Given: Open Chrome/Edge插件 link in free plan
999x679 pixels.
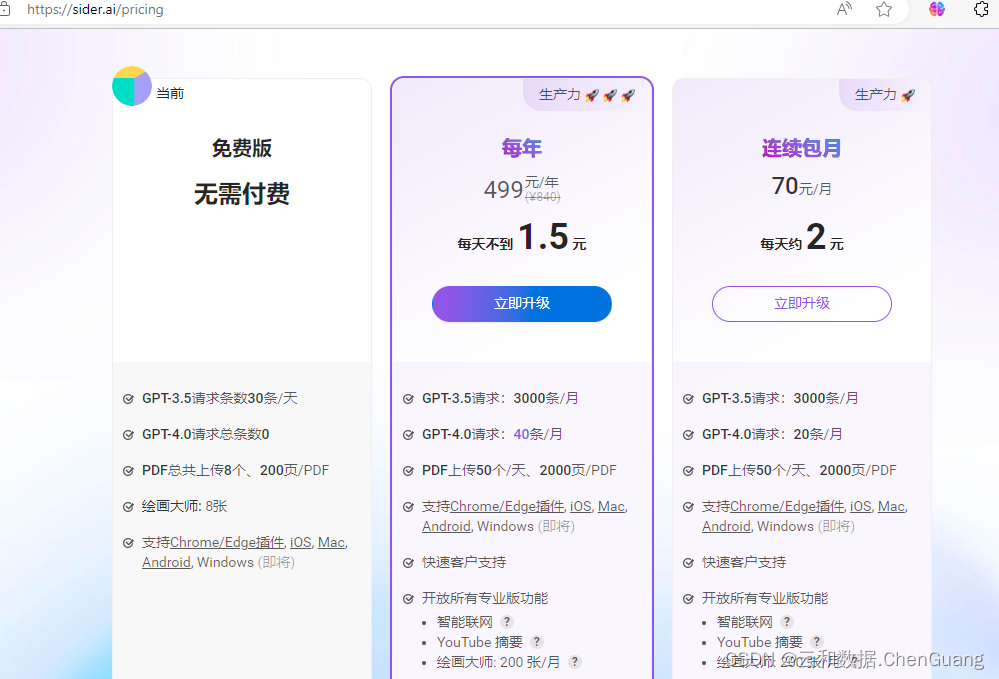Looking at the screenshot, I should click(227, 542).
